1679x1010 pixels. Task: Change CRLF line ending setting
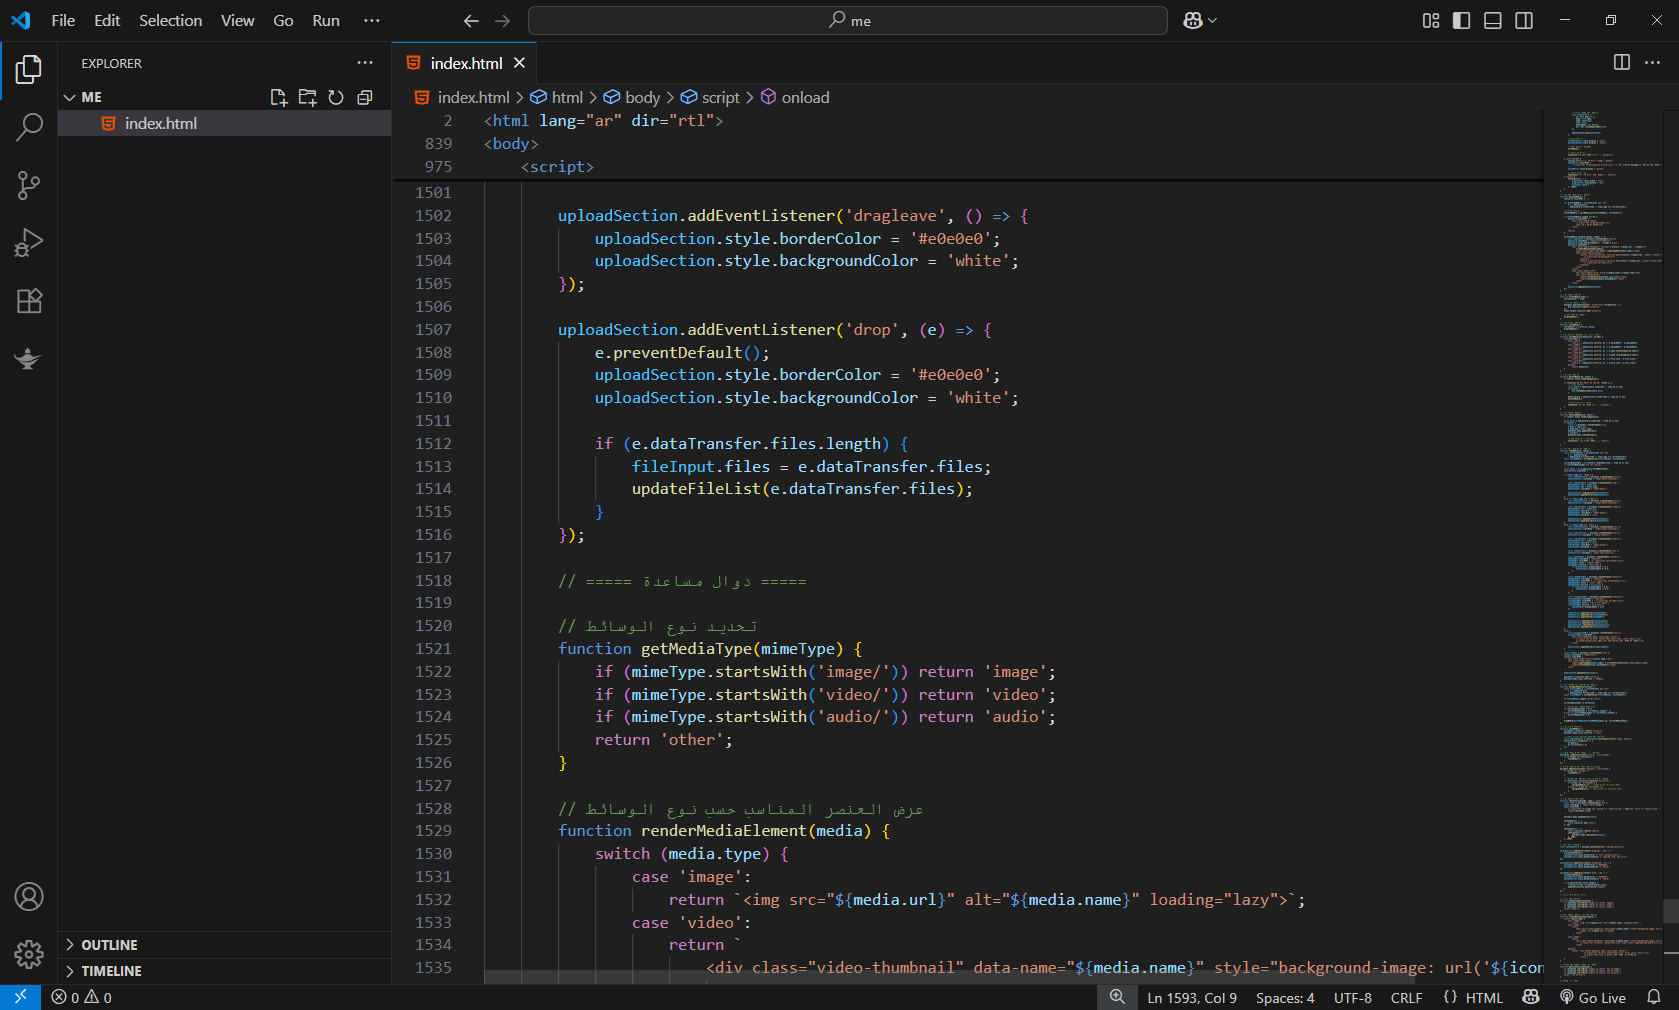pos(1406,998)
